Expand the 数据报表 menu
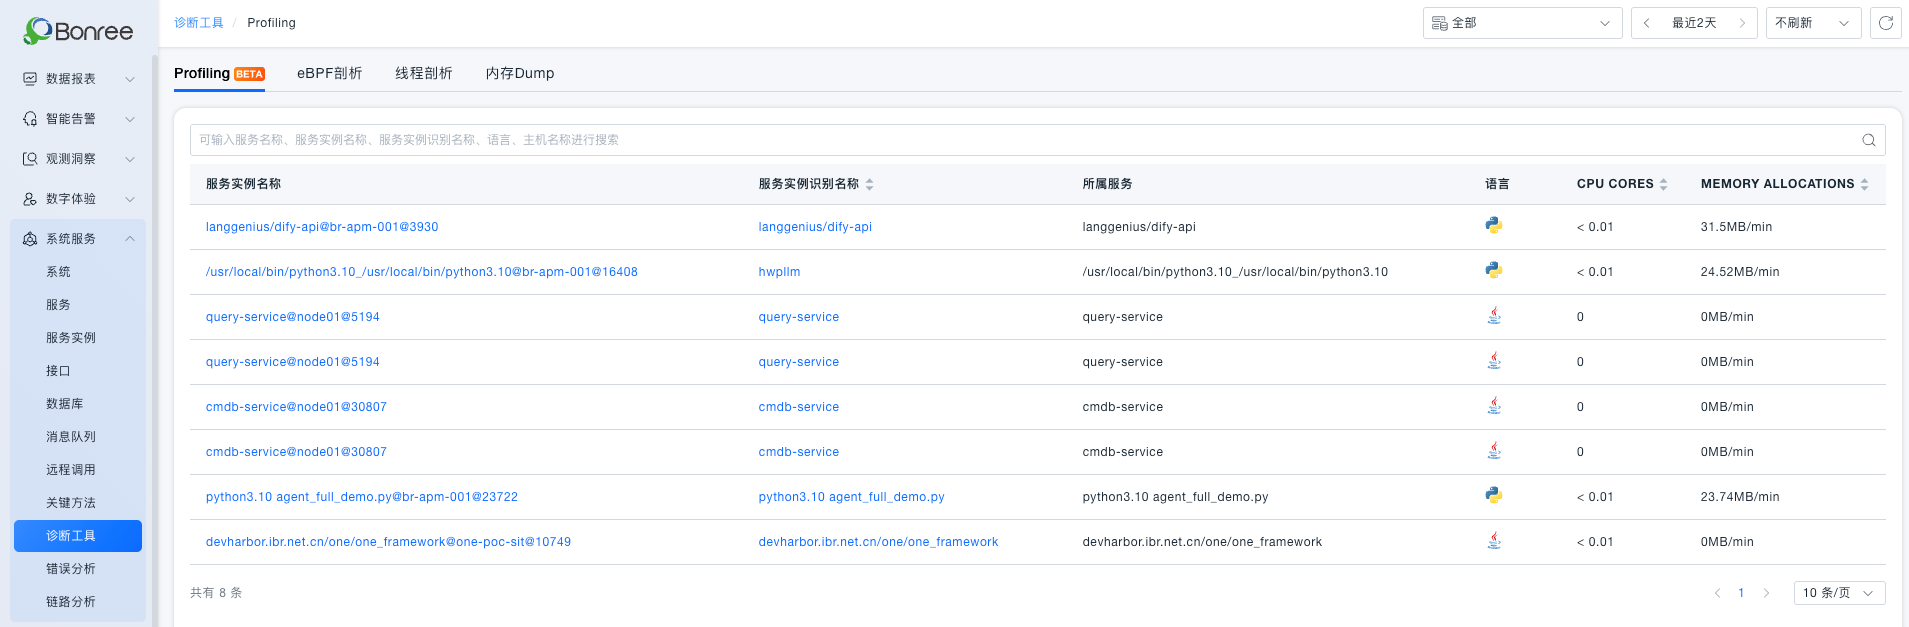Viewport: 1909px width, 627px height. pos(130,79)
